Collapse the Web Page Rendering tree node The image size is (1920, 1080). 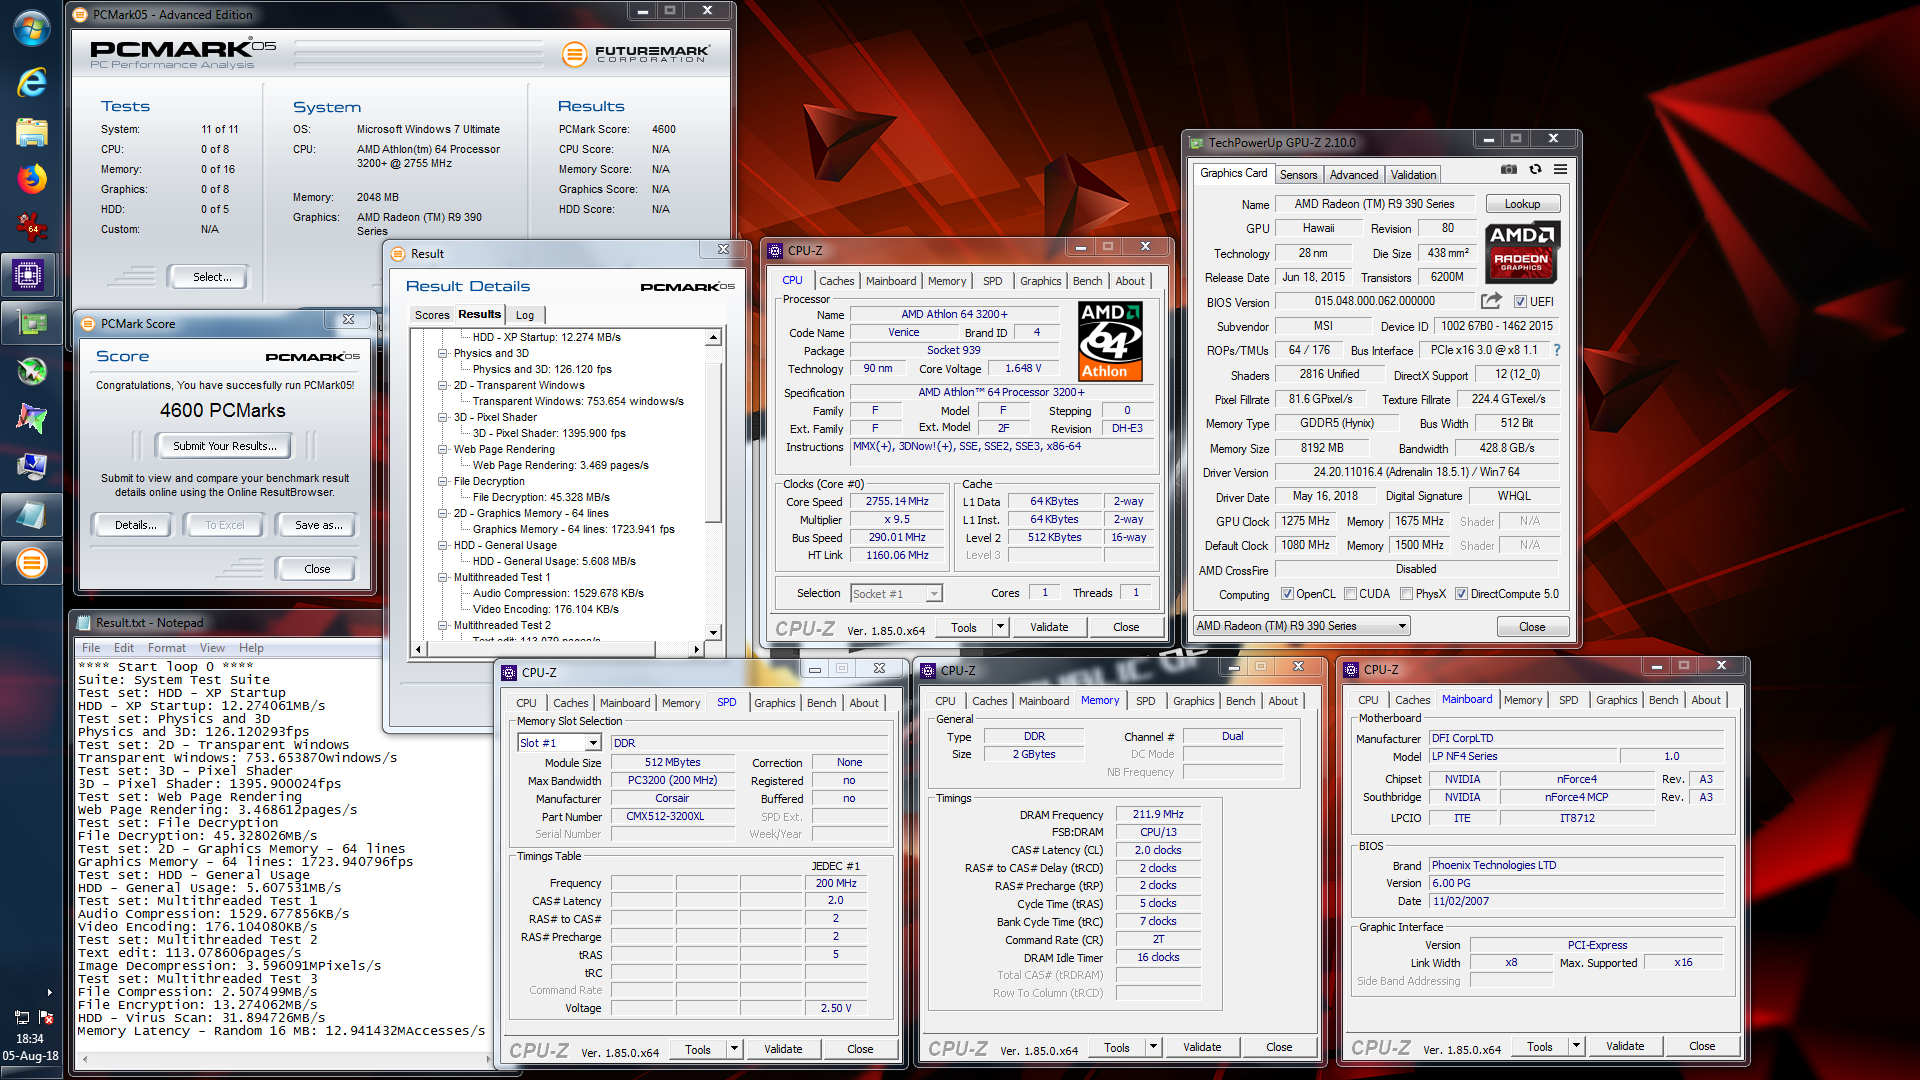pyautogui.click(x=442, y=449)
